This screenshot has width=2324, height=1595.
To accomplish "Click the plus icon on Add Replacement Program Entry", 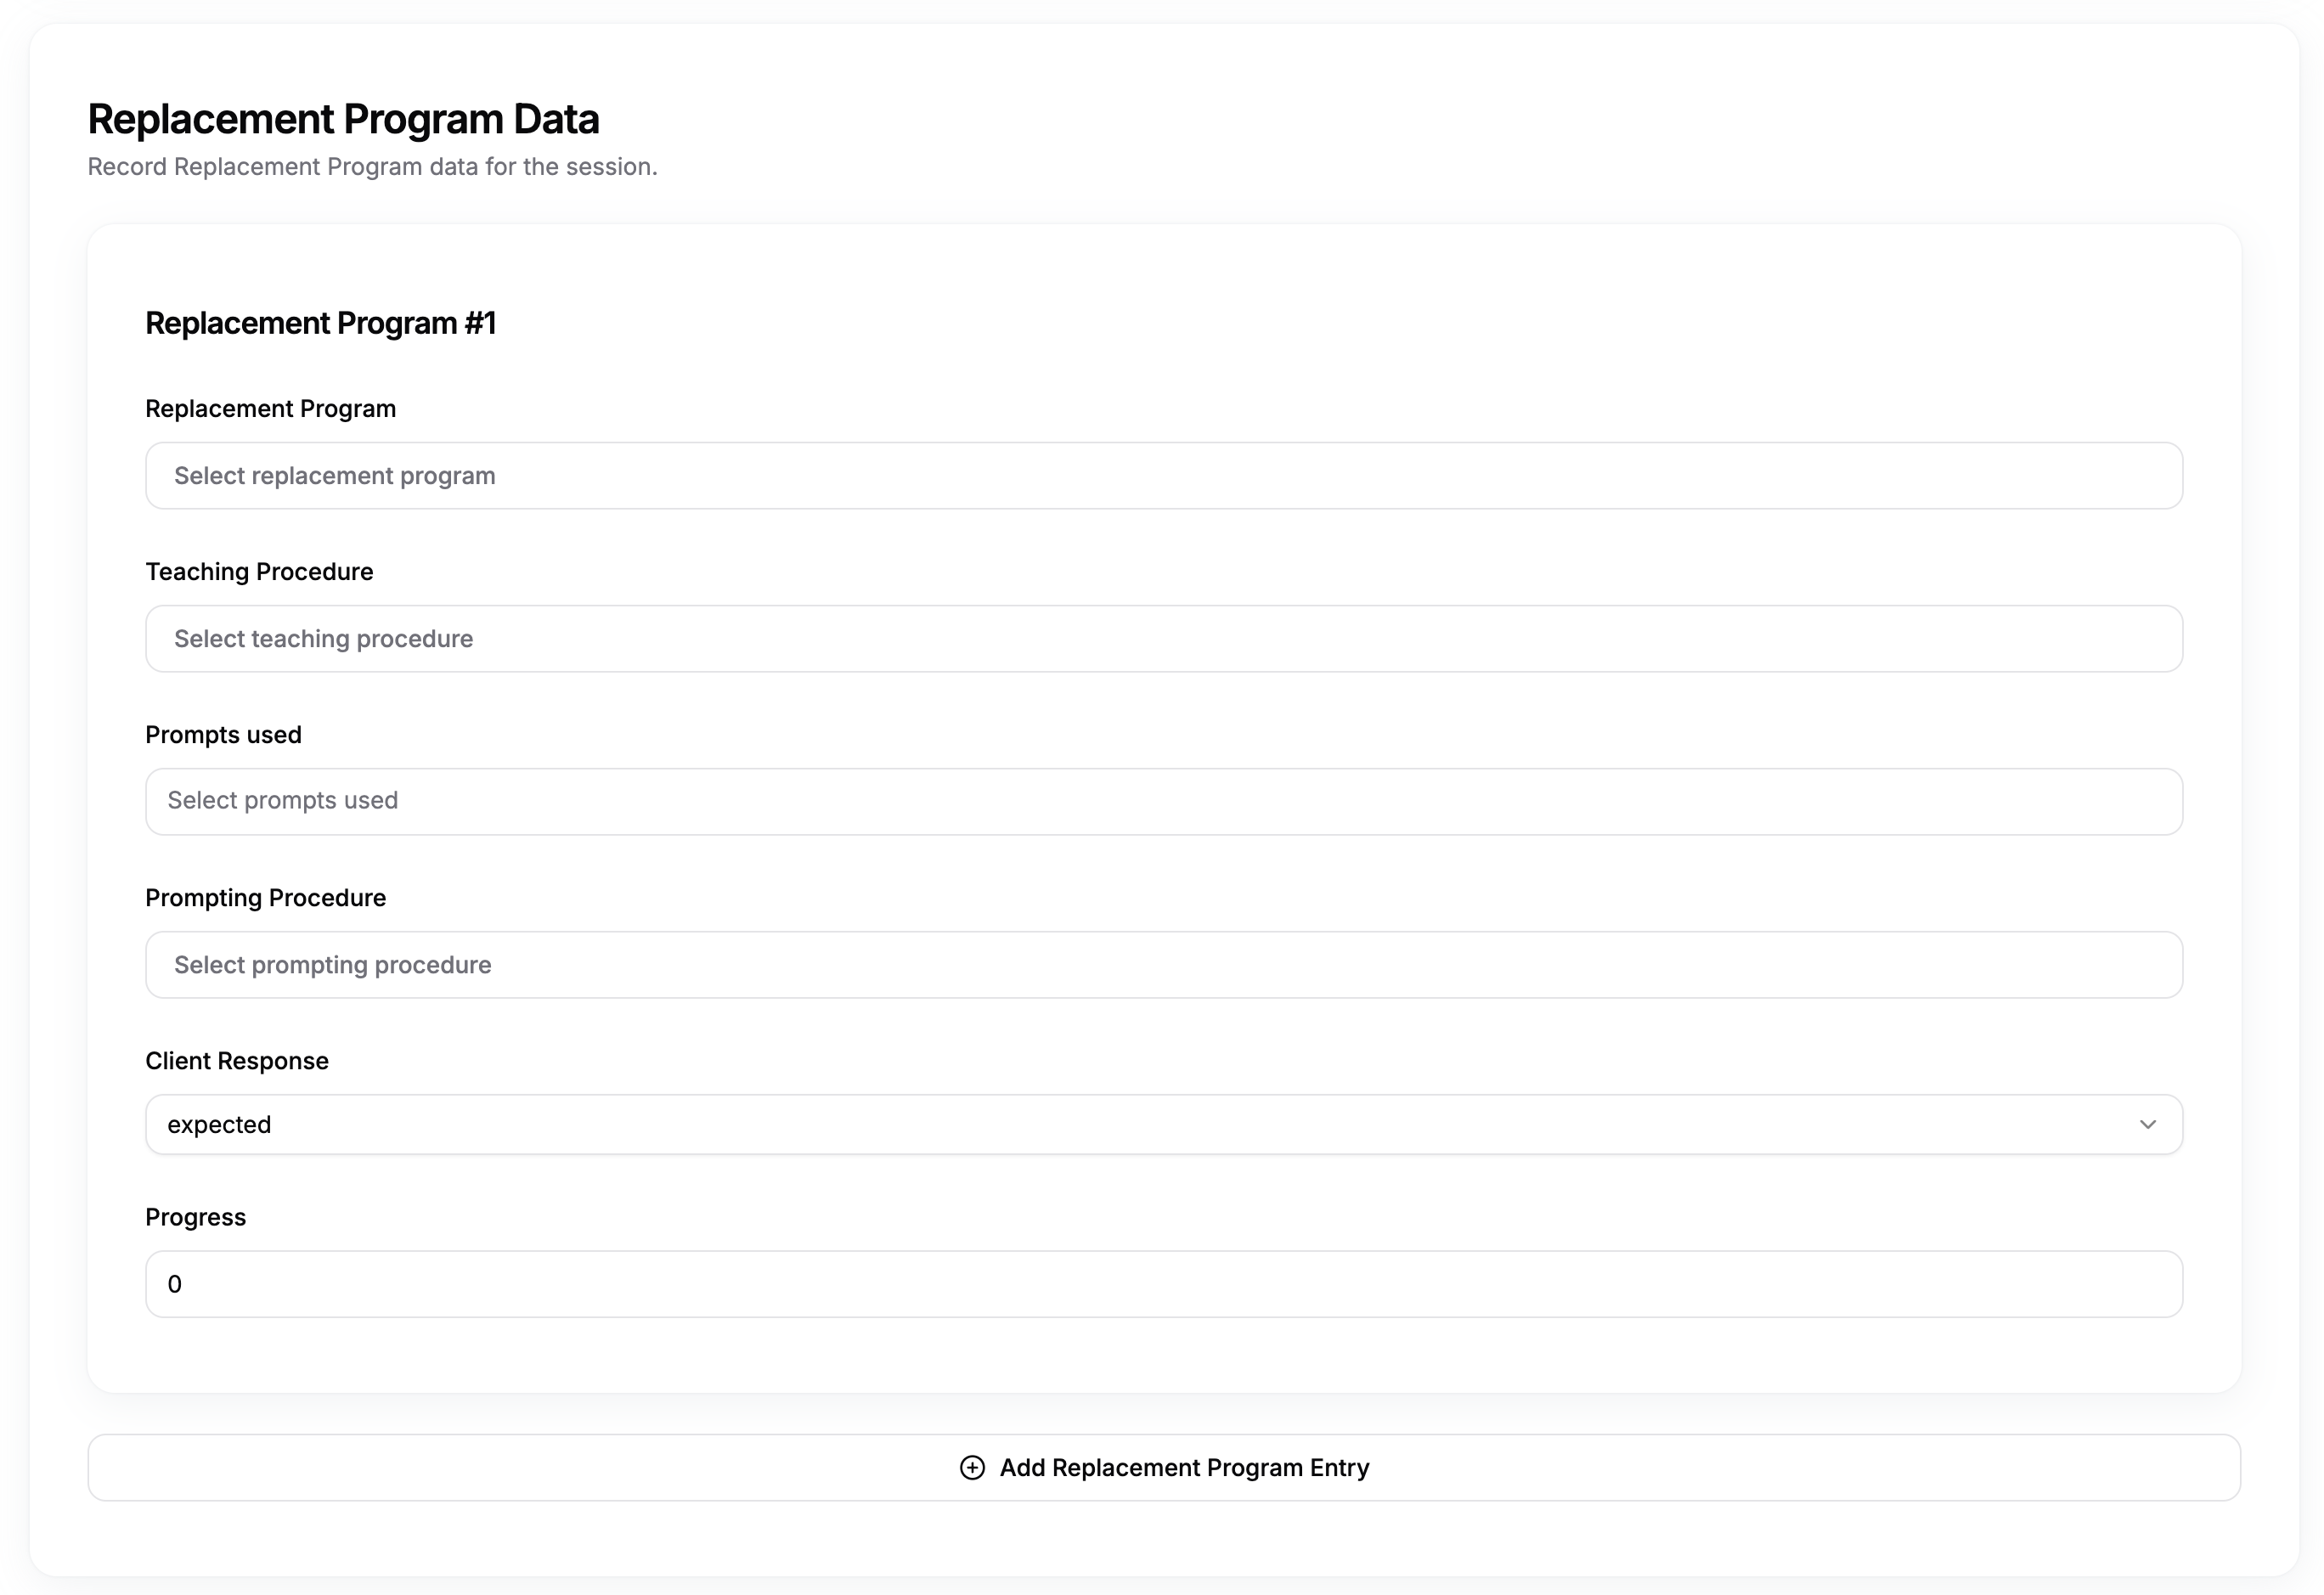I will coord(972,1467).
